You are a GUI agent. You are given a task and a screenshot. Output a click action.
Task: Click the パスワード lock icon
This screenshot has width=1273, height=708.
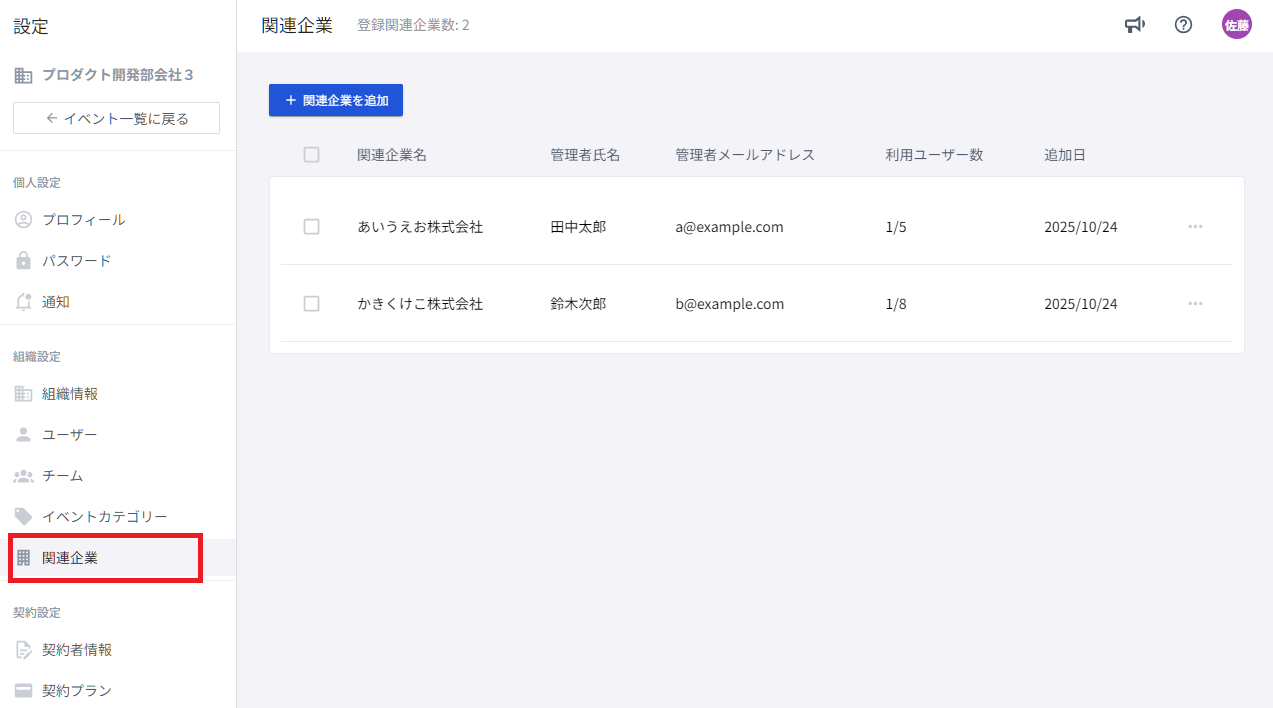24,261
